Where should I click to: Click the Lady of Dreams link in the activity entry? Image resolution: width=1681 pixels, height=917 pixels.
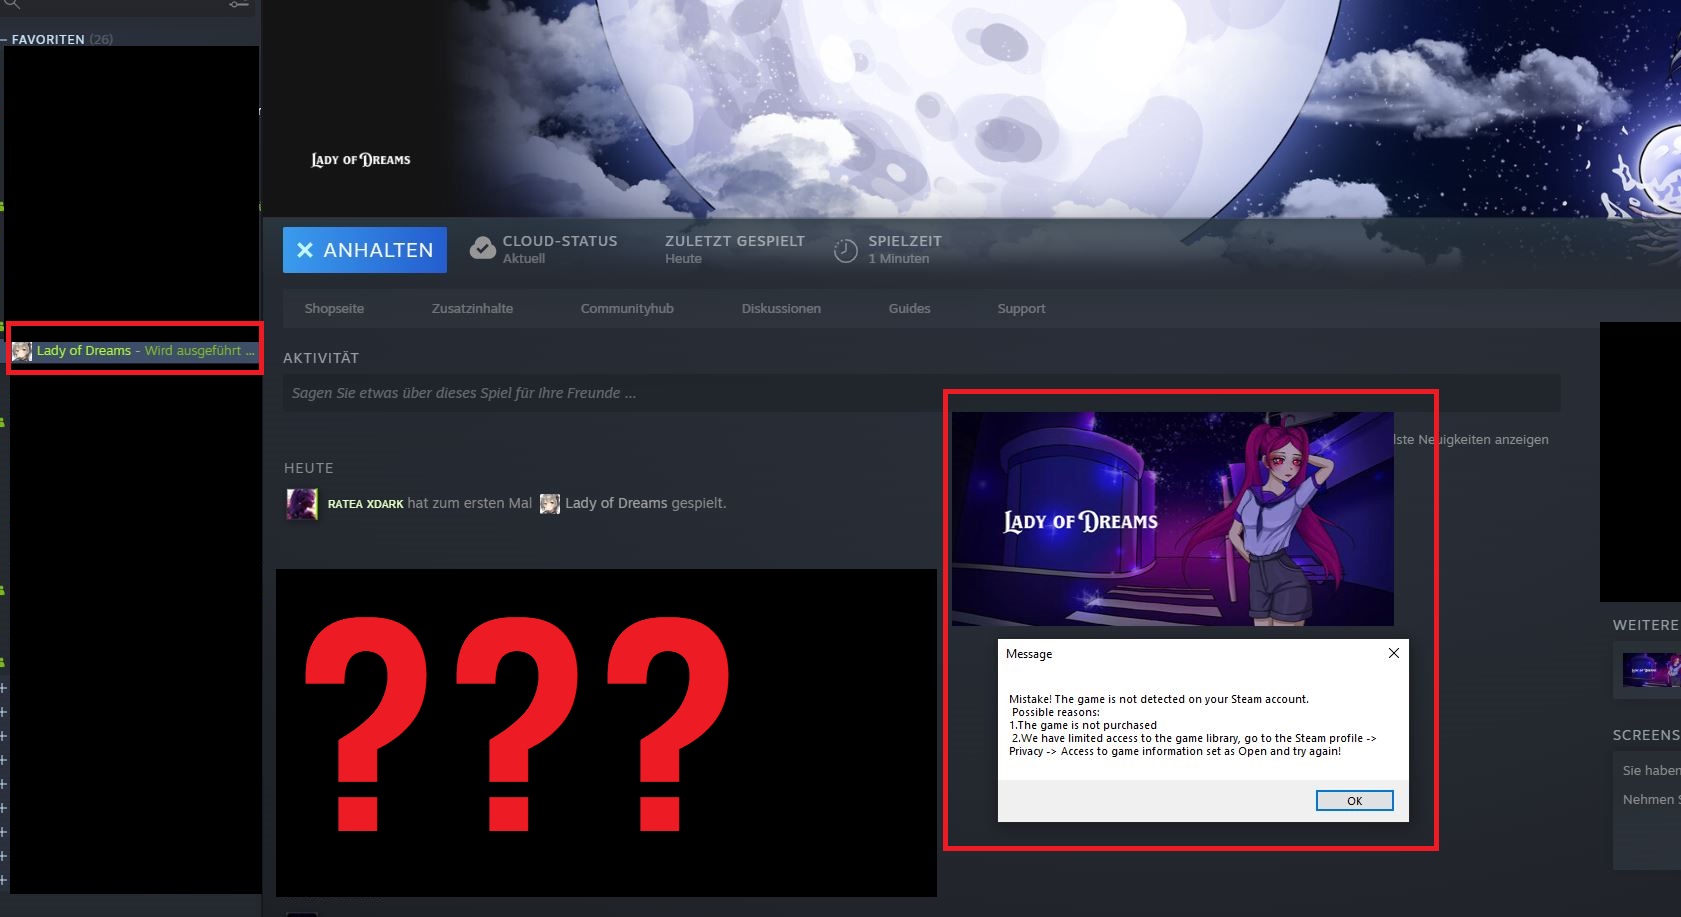click(x=616, y=503)
